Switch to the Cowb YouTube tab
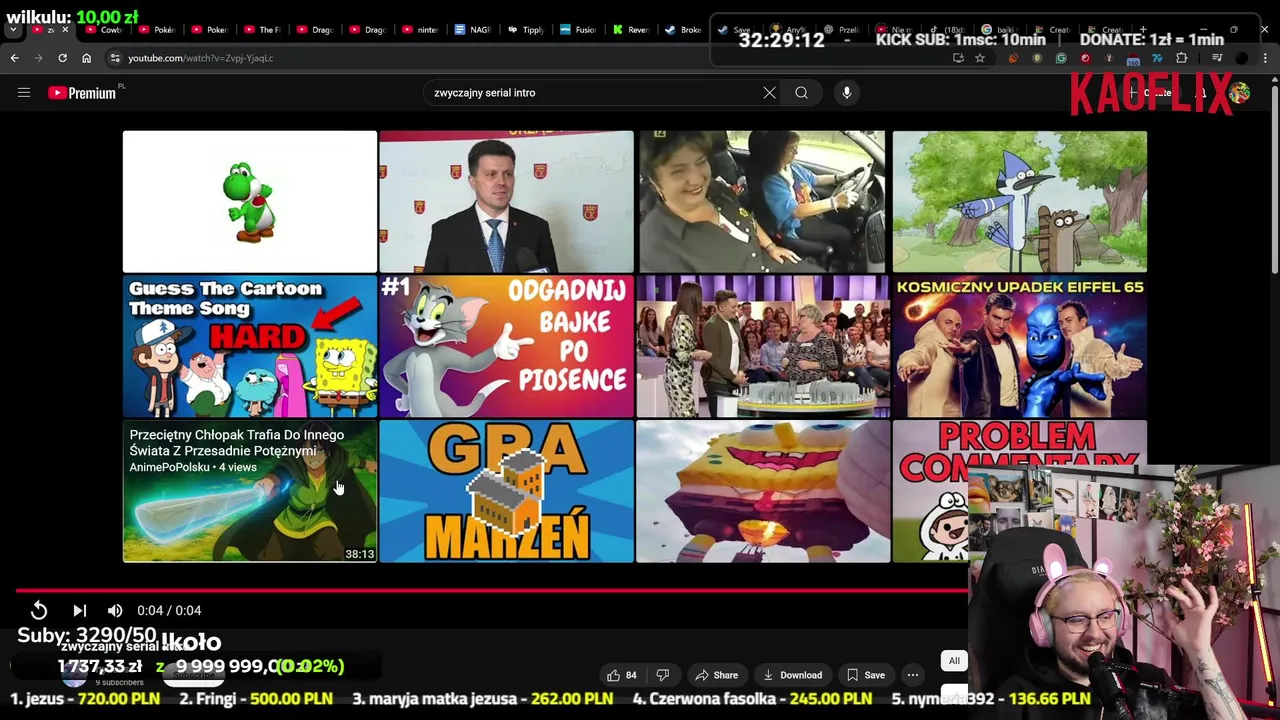Viewport: 1280px width, 720px height. [x=104, y=29]
